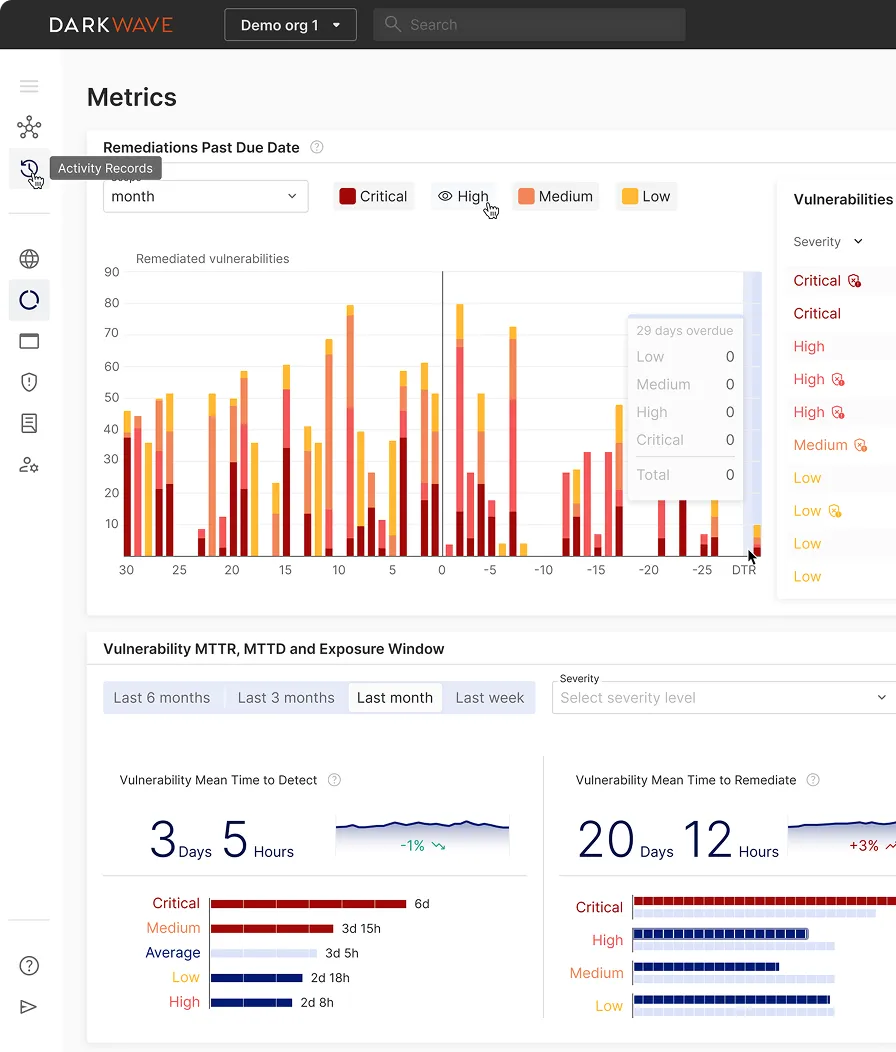Click the Remediated vulnerabilities axis label
This screenshot has height=1052, width=896.
213,259
